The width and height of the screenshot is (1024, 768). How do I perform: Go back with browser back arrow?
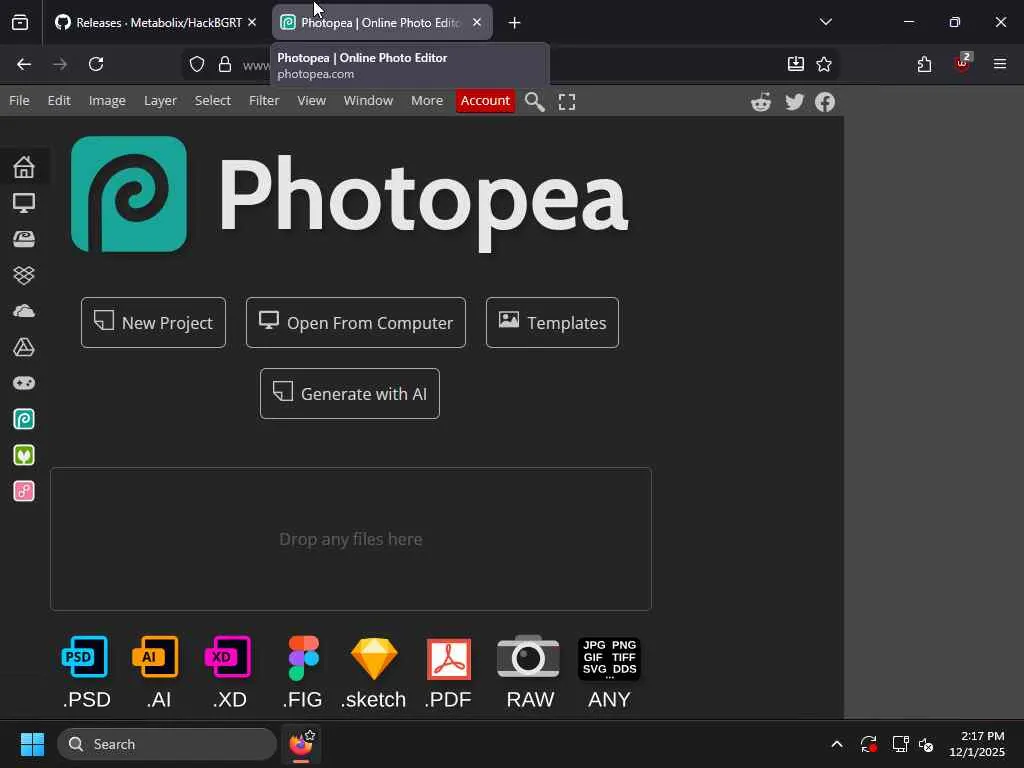pyautogui.click(x=24, y=64)
